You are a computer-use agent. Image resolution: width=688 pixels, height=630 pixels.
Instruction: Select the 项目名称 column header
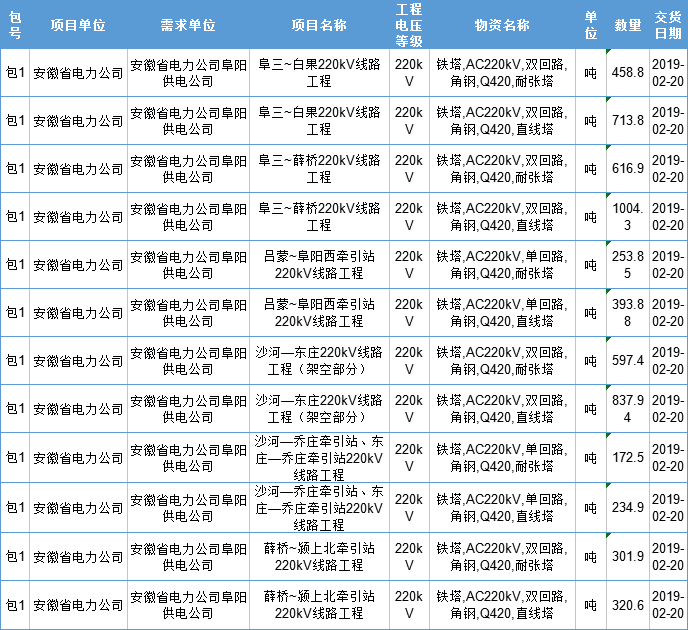pos(319,25)
